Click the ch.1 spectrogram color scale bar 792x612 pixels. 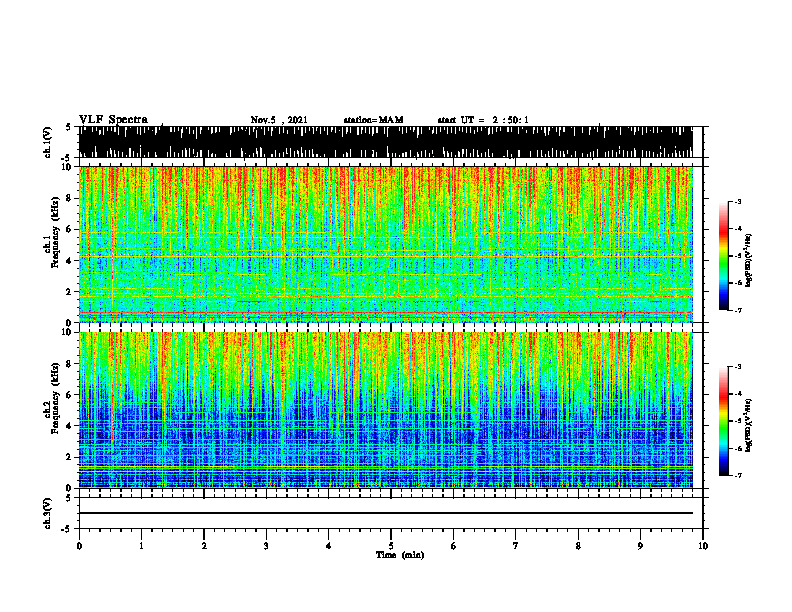tap(723, 256)
